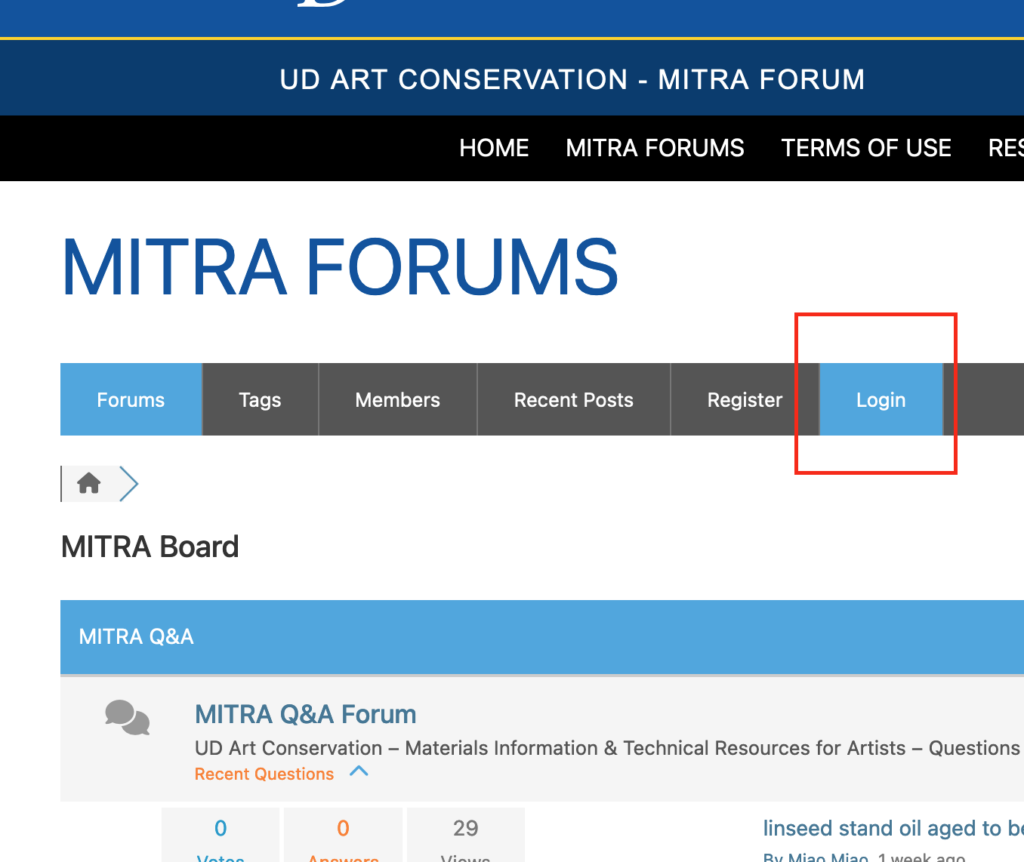
Task: Open the TERMS OF USE menu item
Action: (x=866, y=148)
